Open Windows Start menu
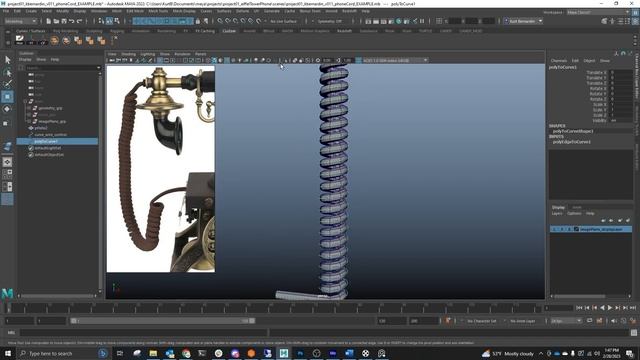The height and width of the screenshot is (360, 640). coord(8,353)
